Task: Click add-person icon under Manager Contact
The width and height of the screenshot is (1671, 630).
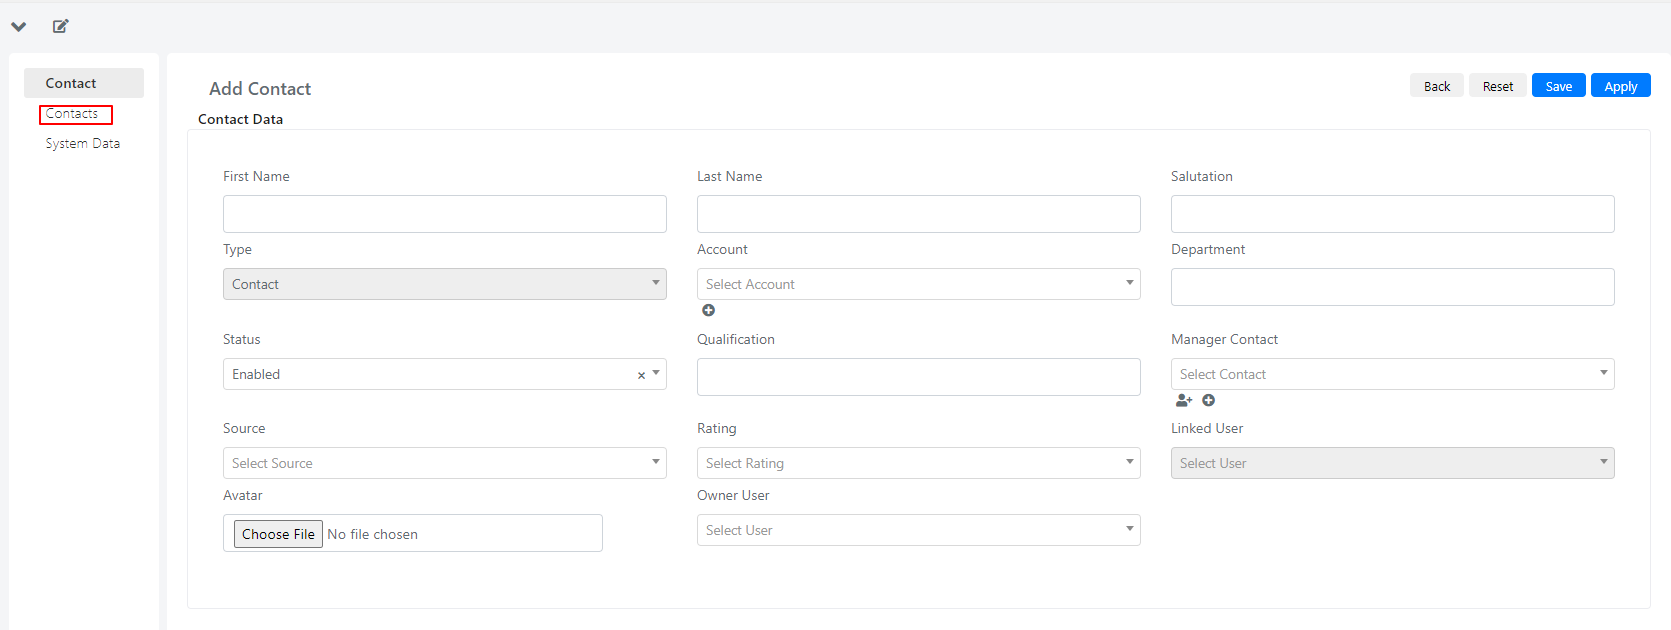Action: [x=1184, y=400]
